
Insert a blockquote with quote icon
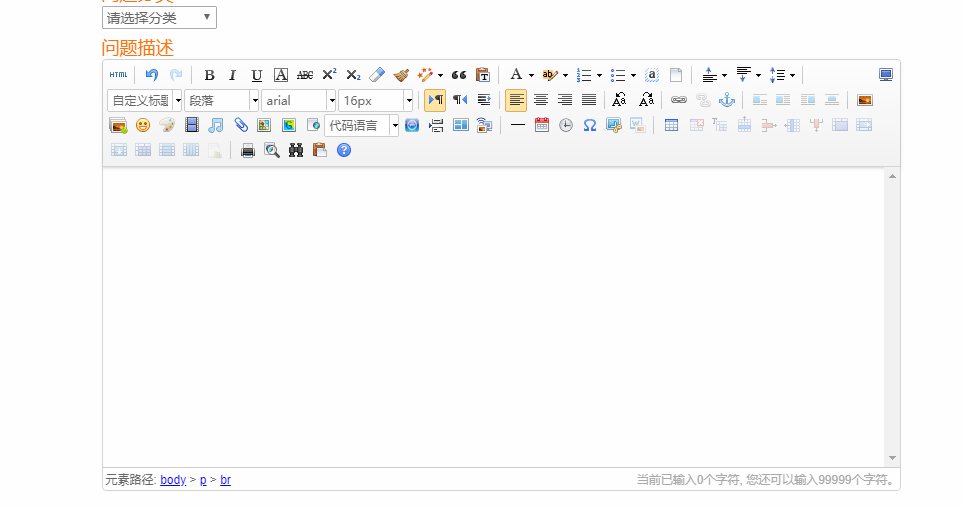coord(459,75)
